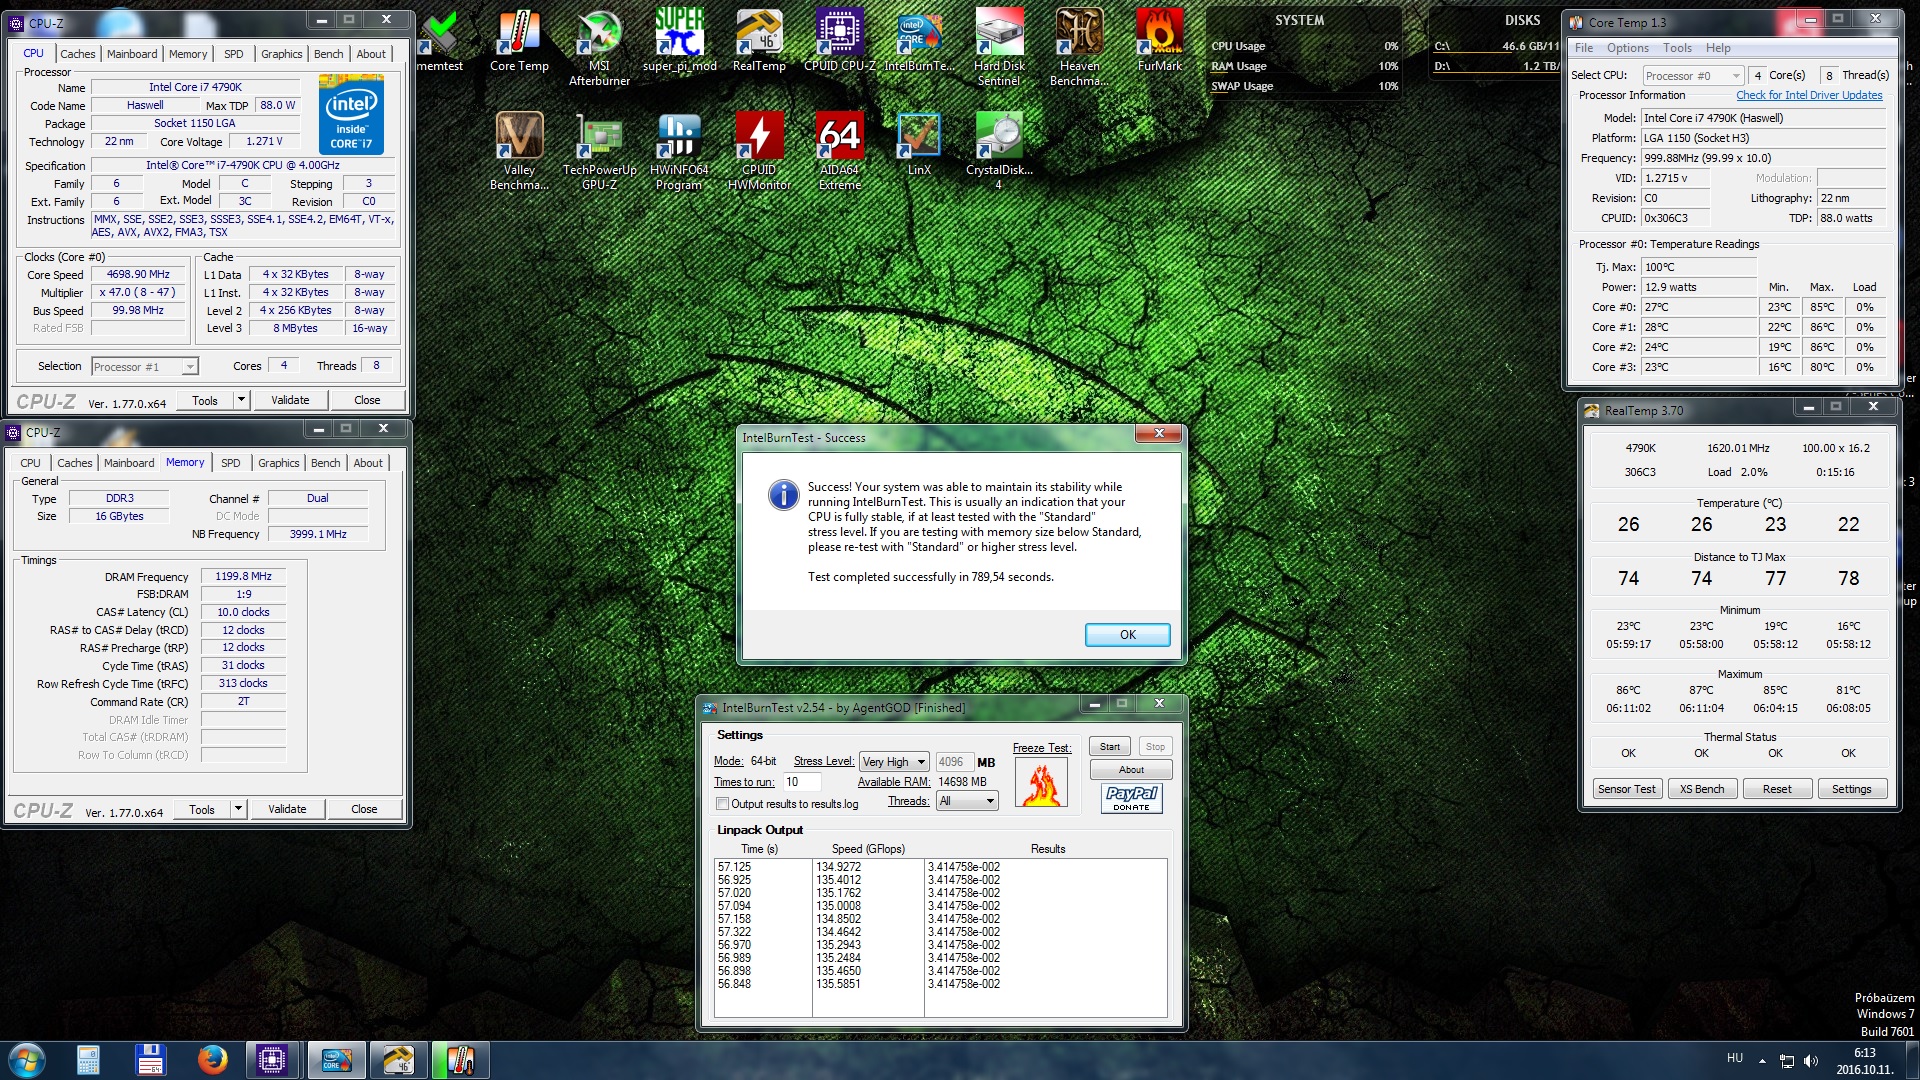Show hidden tray icons arrow
Screen dimensions: 1920x1080
point(1762,1061)
